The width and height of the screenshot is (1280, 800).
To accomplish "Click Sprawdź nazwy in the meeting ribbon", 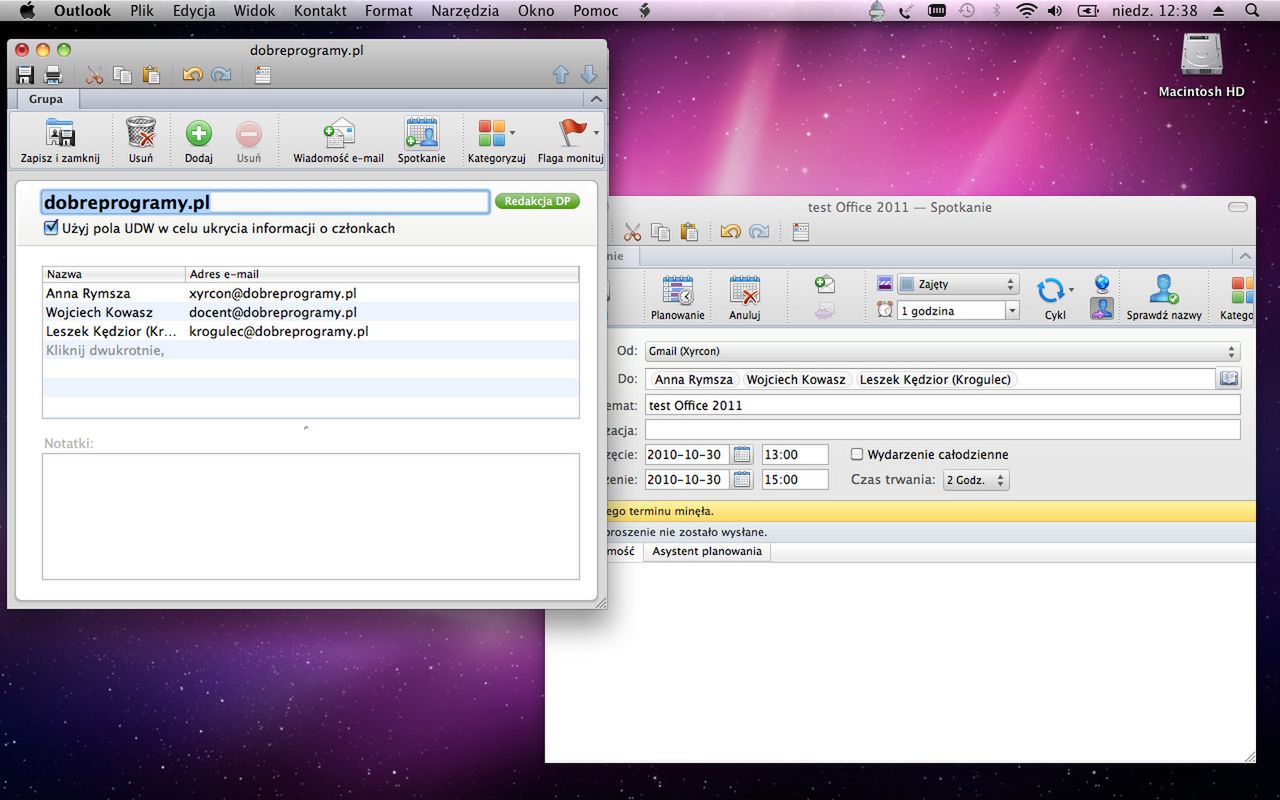I will click(1164, 298).
